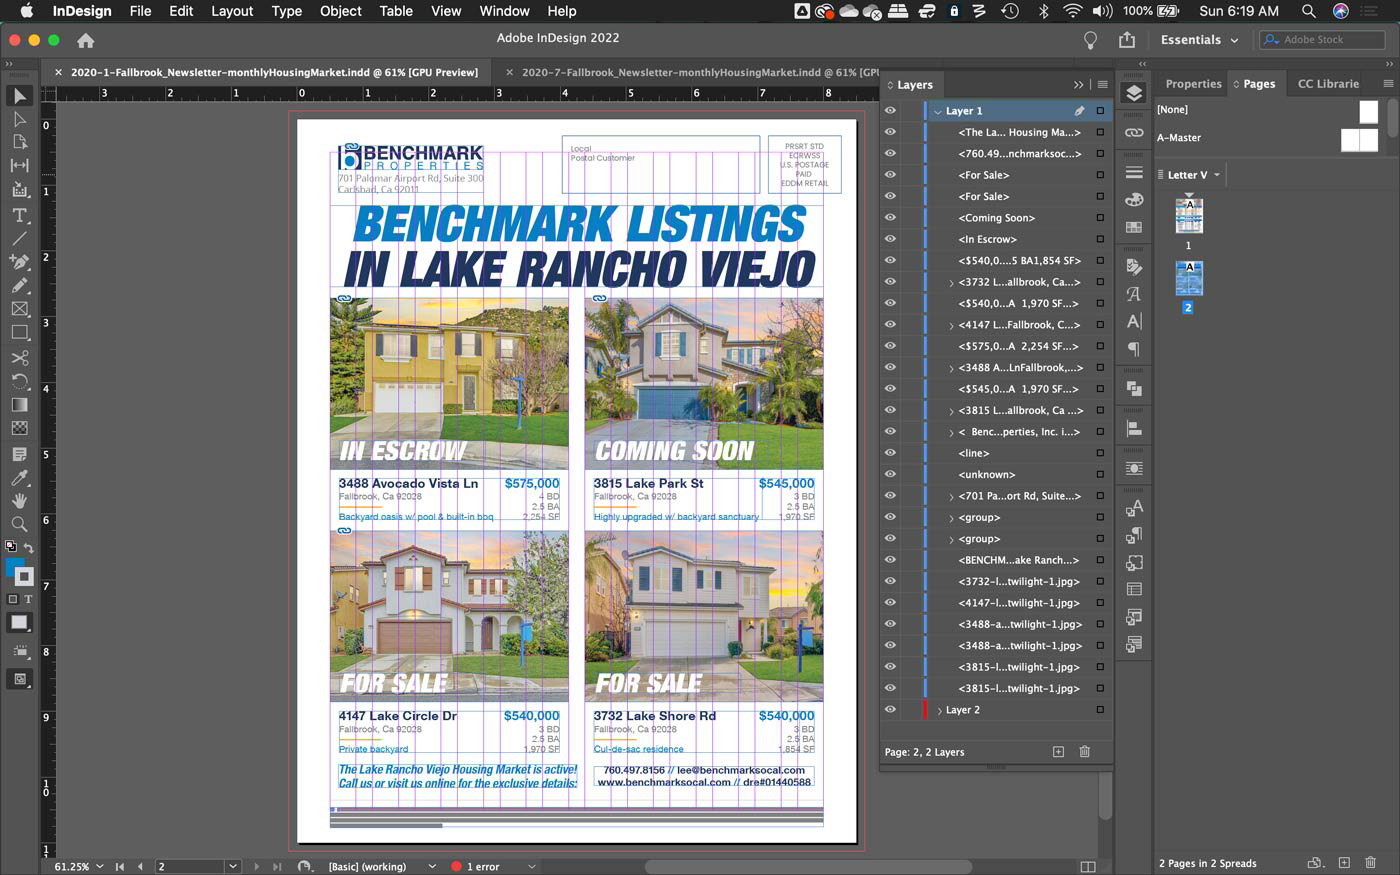Screen dimensions: 1400x875
Task: Collapse Layer 1 disclosure triangle
Action: 938,111
